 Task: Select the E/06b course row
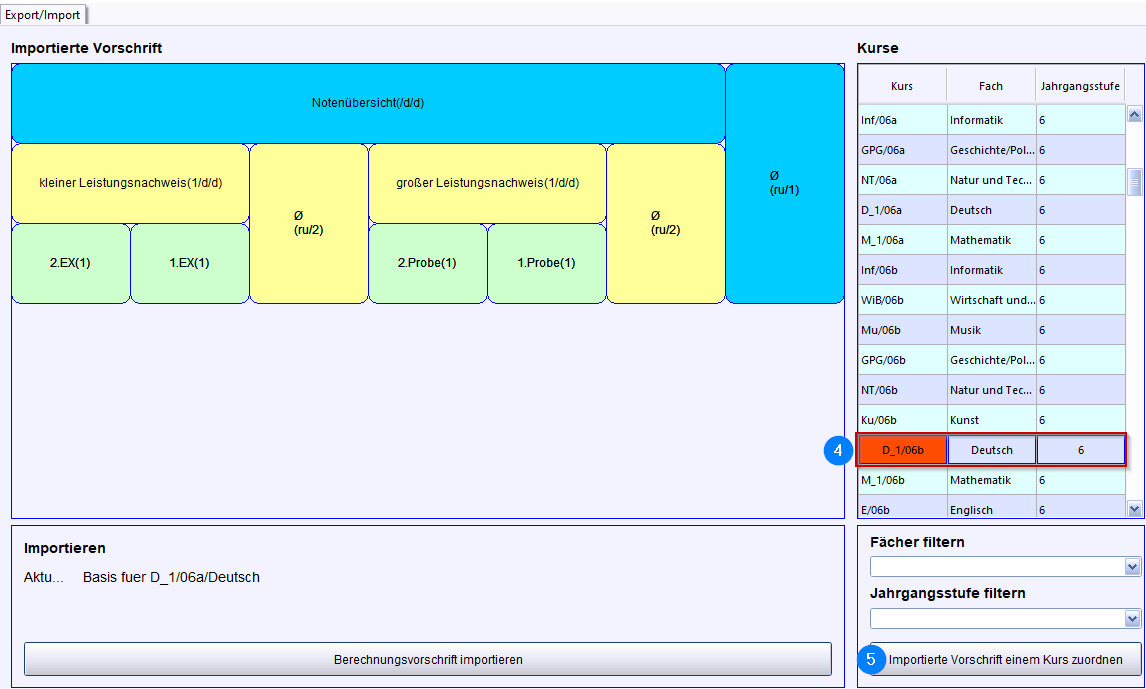[992, 507]
